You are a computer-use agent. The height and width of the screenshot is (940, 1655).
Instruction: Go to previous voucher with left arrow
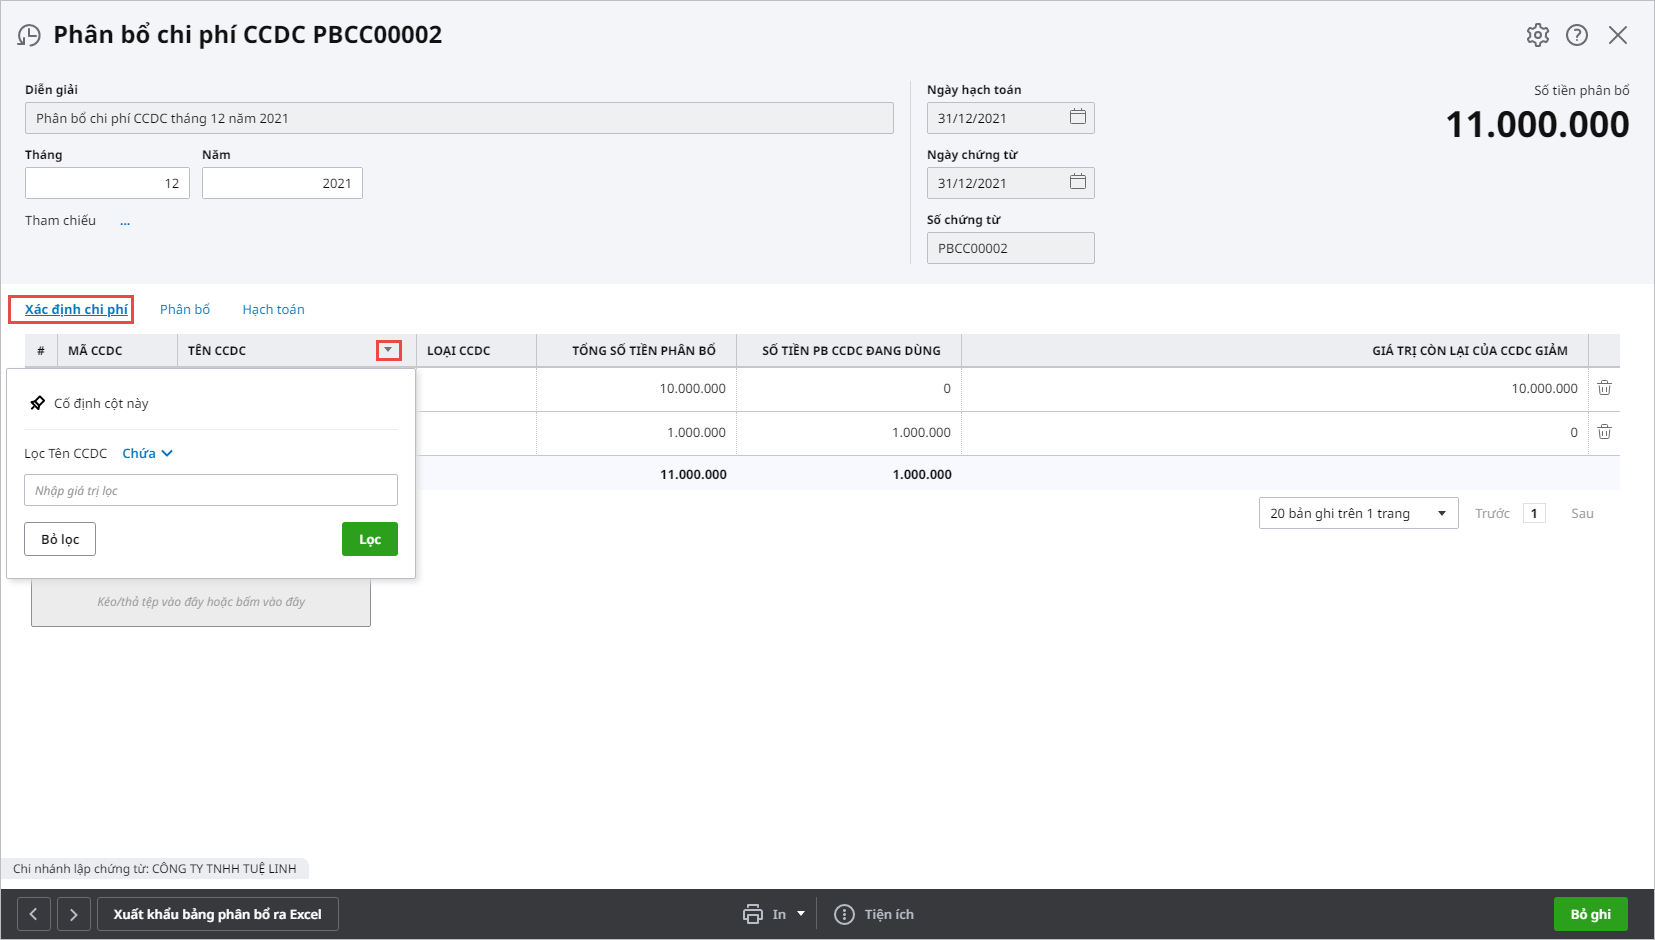[33, 914]
